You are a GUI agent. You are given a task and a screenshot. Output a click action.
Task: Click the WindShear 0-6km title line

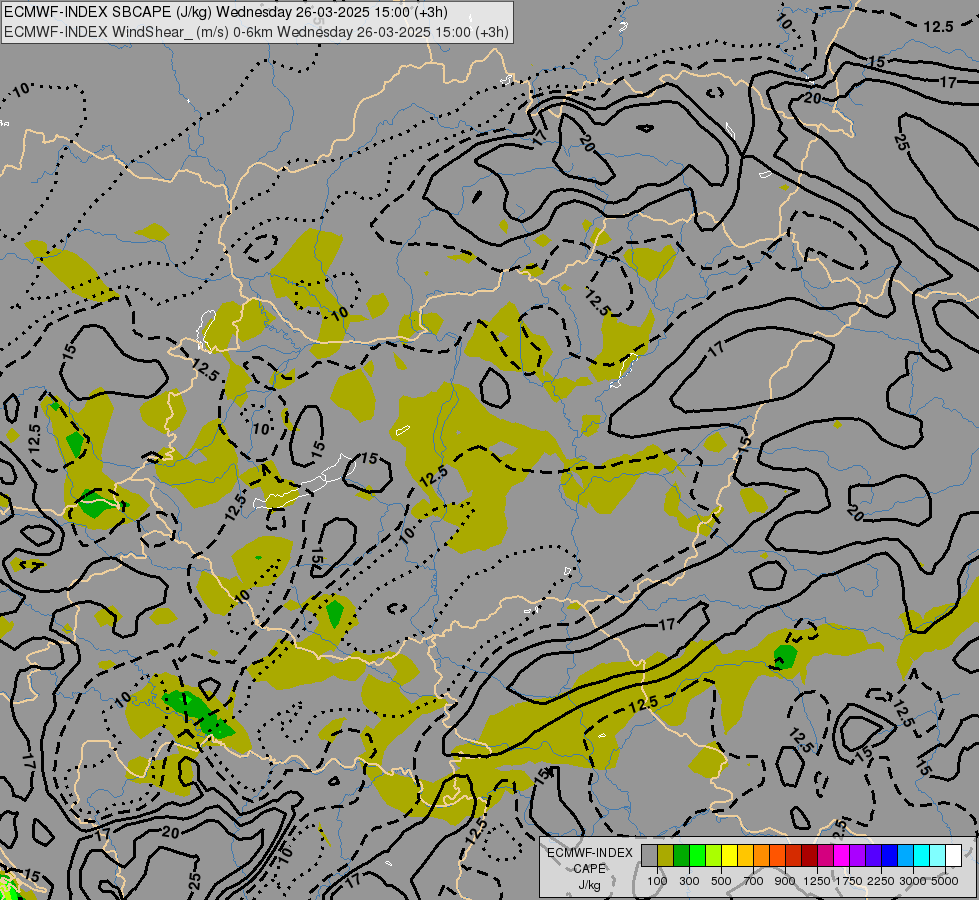(256, 32)
